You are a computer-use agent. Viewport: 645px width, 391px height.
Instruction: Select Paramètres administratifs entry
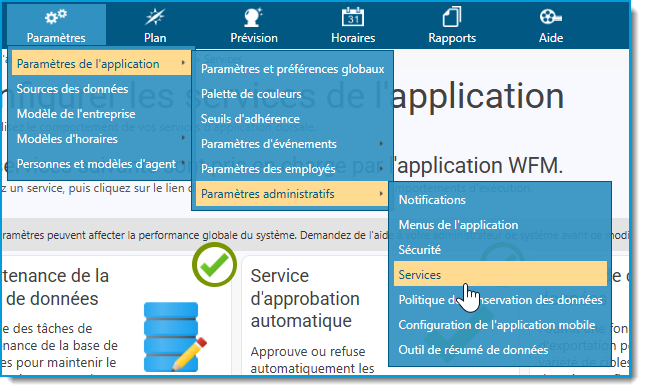[292, 194]
